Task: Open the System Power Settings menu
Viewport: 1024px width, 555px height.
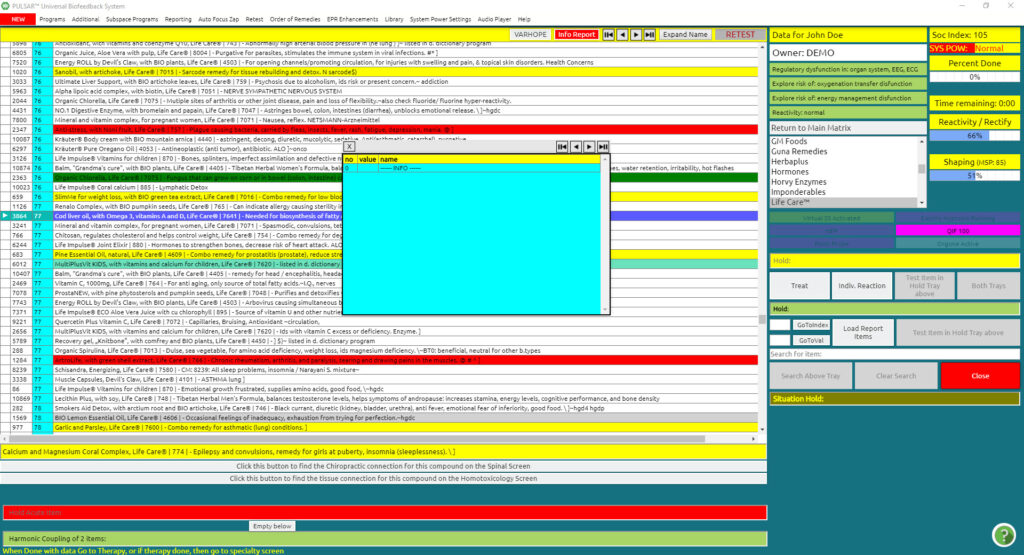Action: (440, 19)
